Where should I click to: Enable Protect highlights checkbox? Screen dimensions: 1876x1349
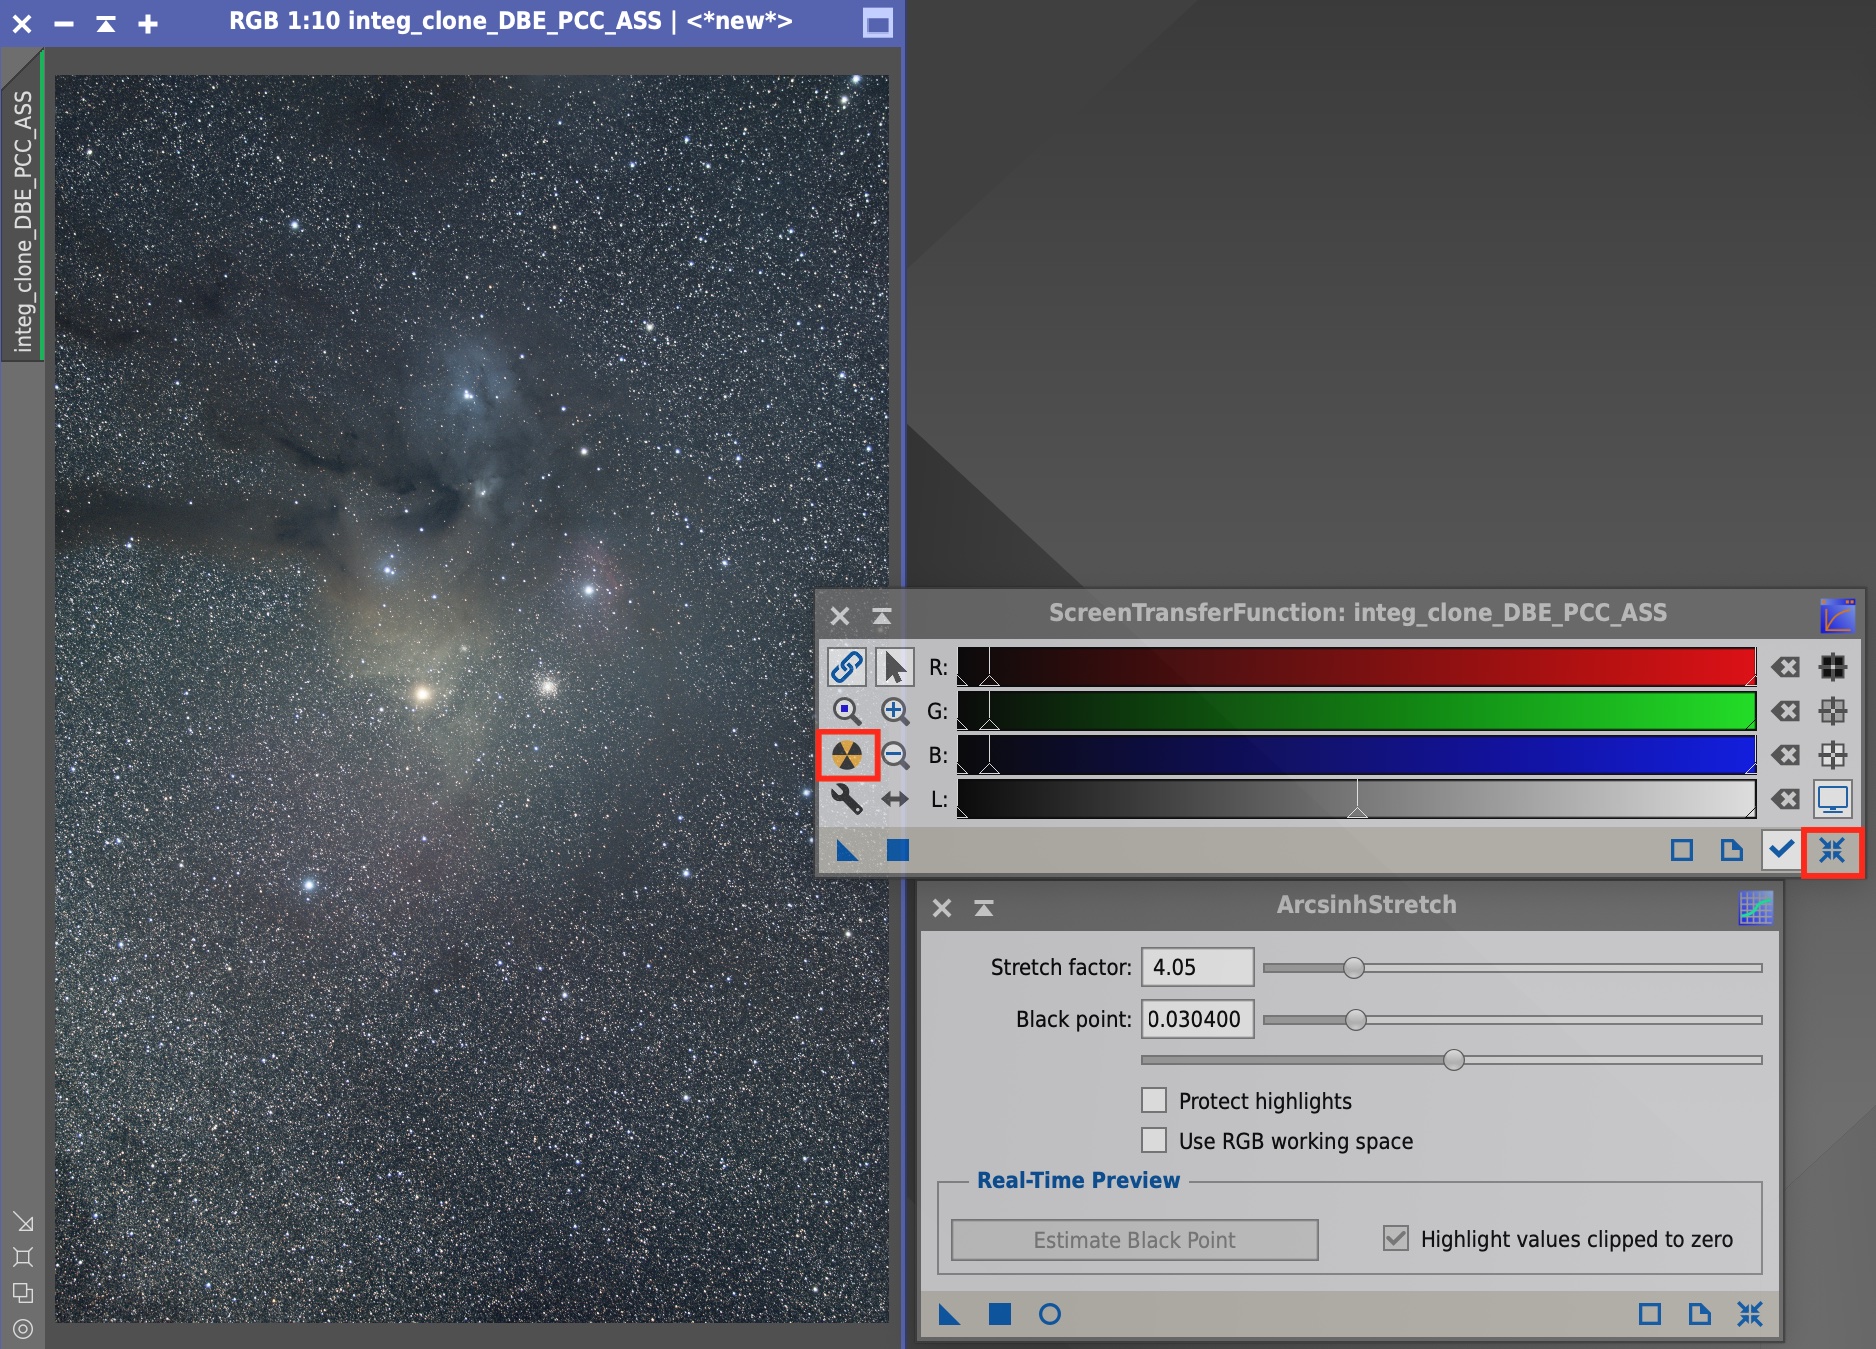(x=1154, y=1101)
